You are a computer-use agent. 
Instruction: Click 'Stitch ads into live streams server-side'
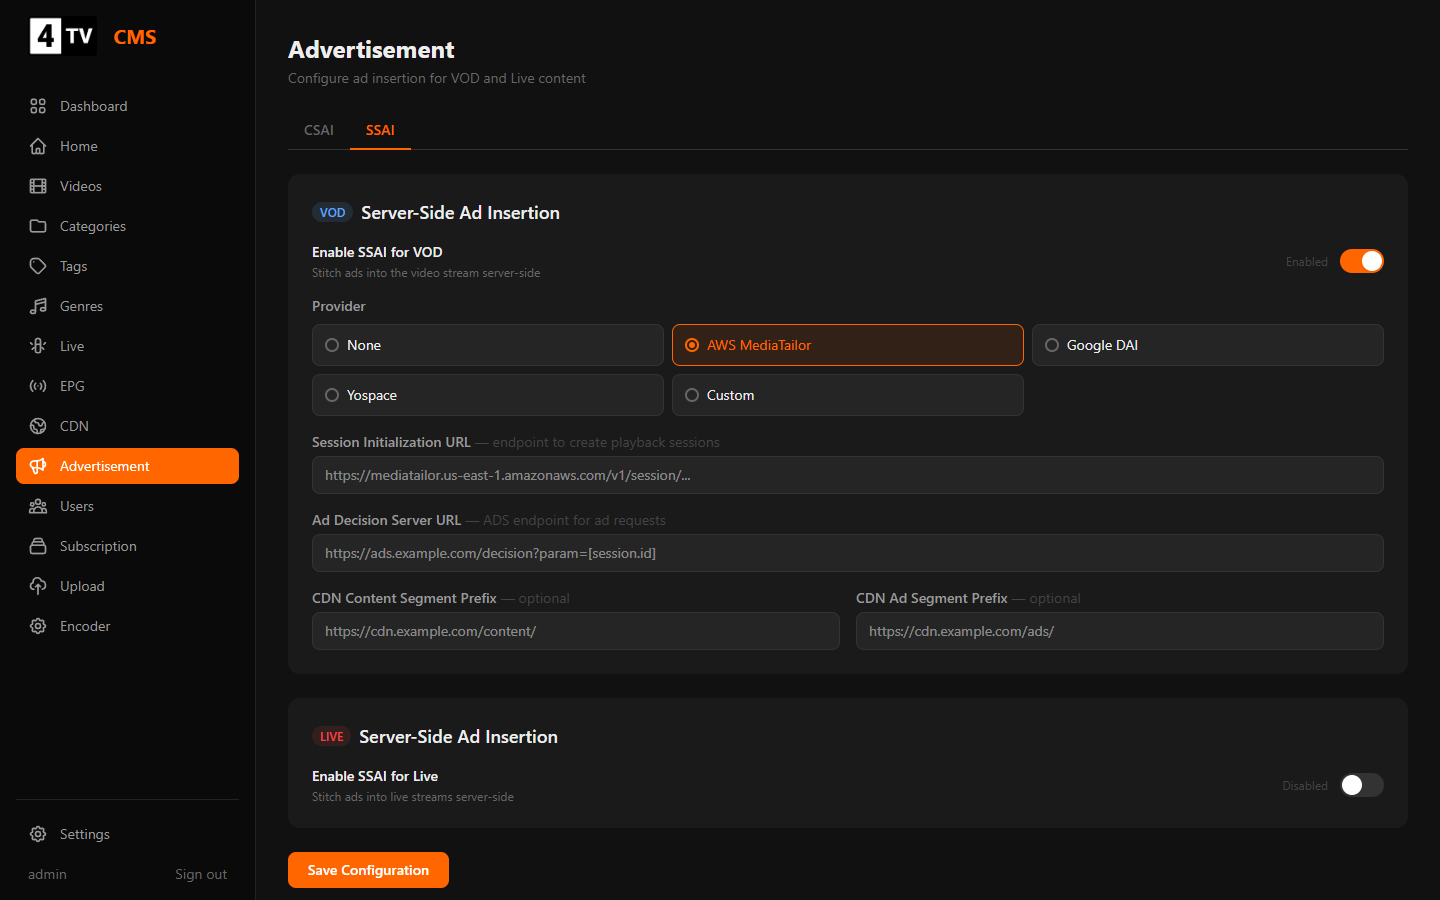pyautogui.click(x=413, y=797)
